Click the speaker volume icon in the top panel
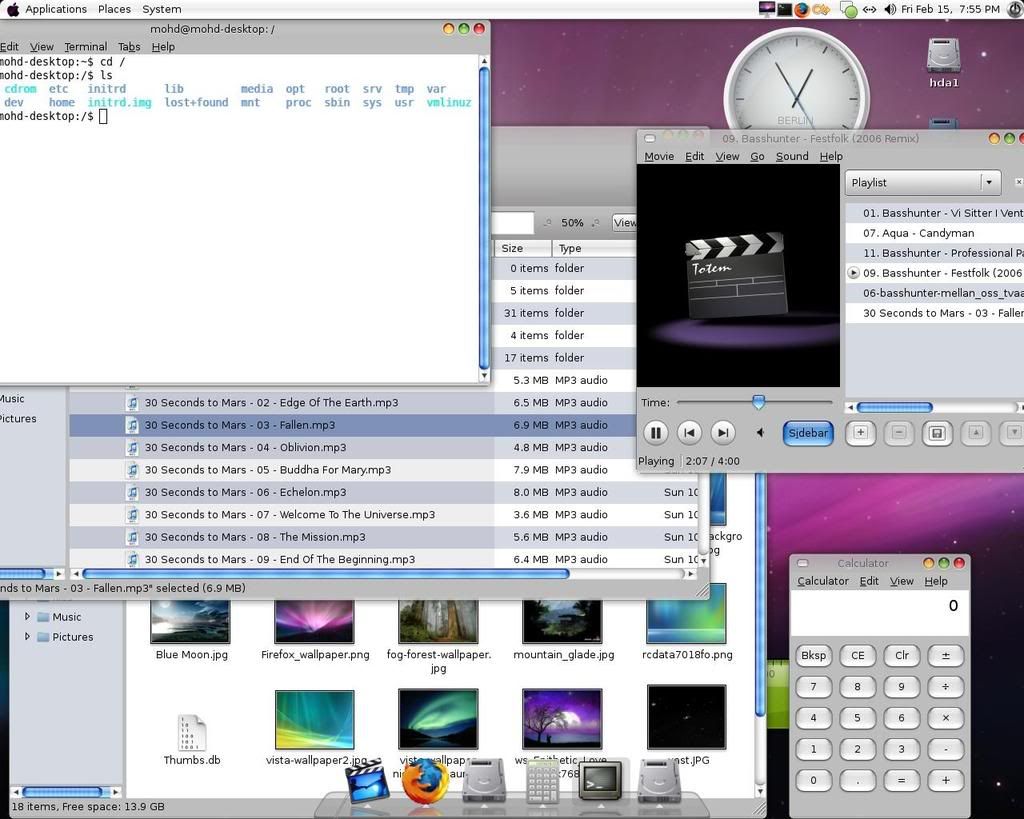Screen dimensions: 1024x819 point(889,9)
